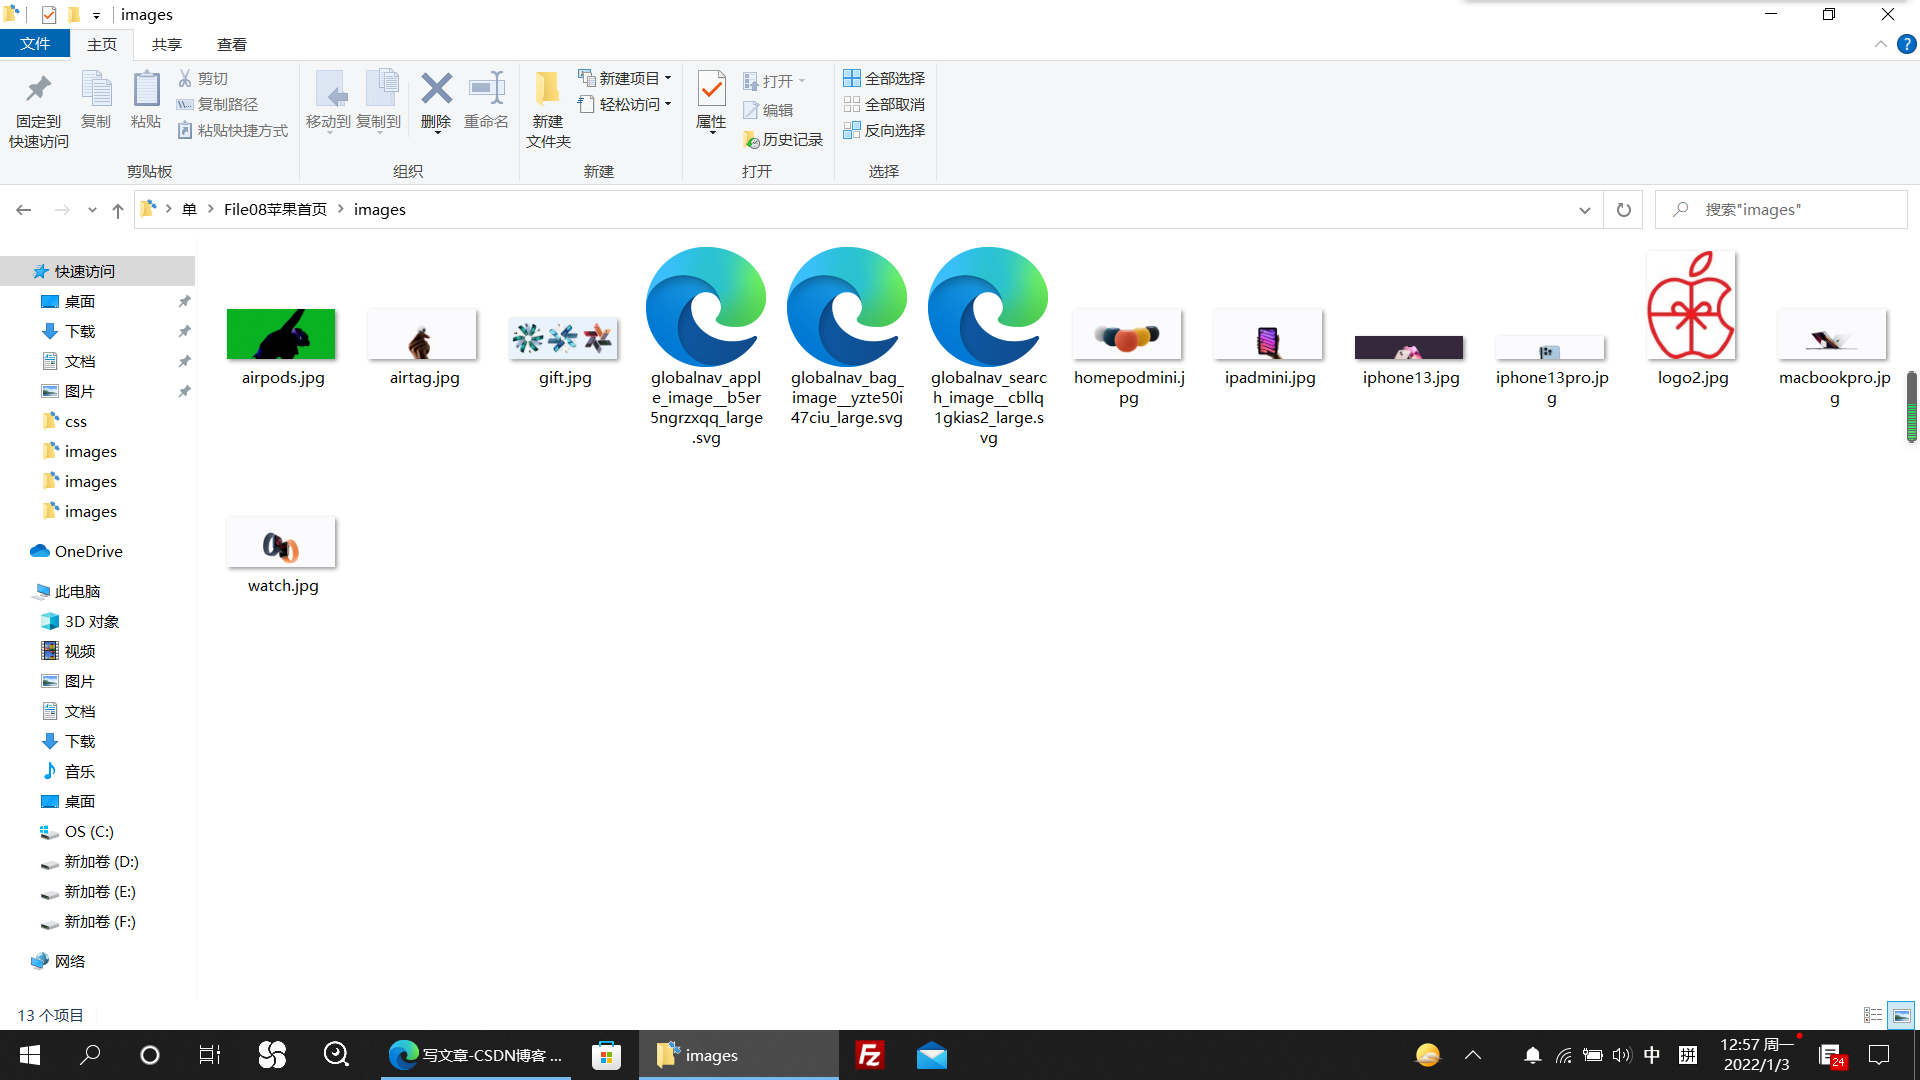The width and height of the screenshot is (1920, 1080).
Task: Select the logo2.jpg red apple thumbnail
Action: click(1692, 306)
